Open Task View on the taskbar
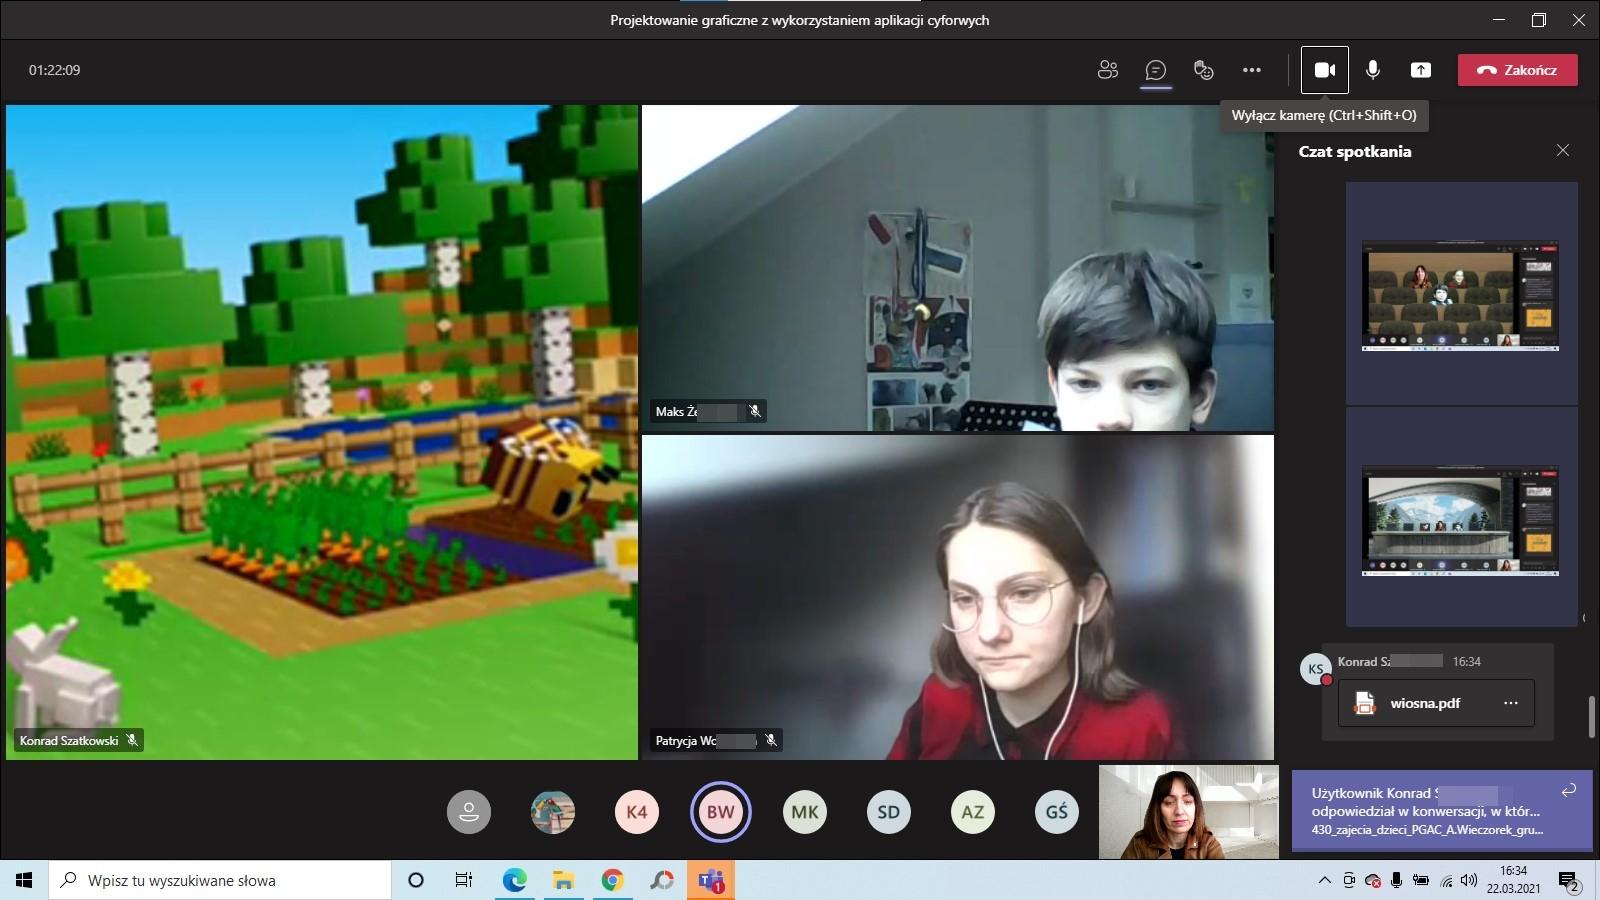 point(464,880)
